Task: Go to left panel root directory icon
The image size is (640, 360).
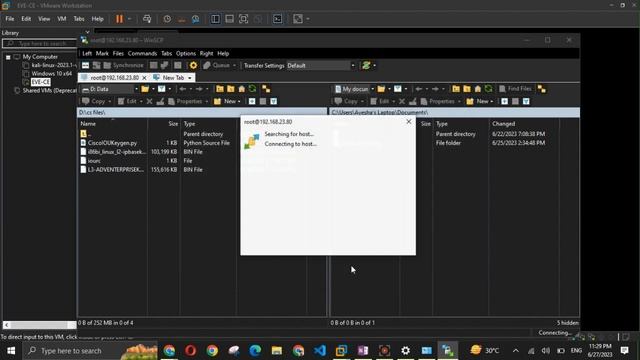Action: pyautogui.click(x=231, y=89)
